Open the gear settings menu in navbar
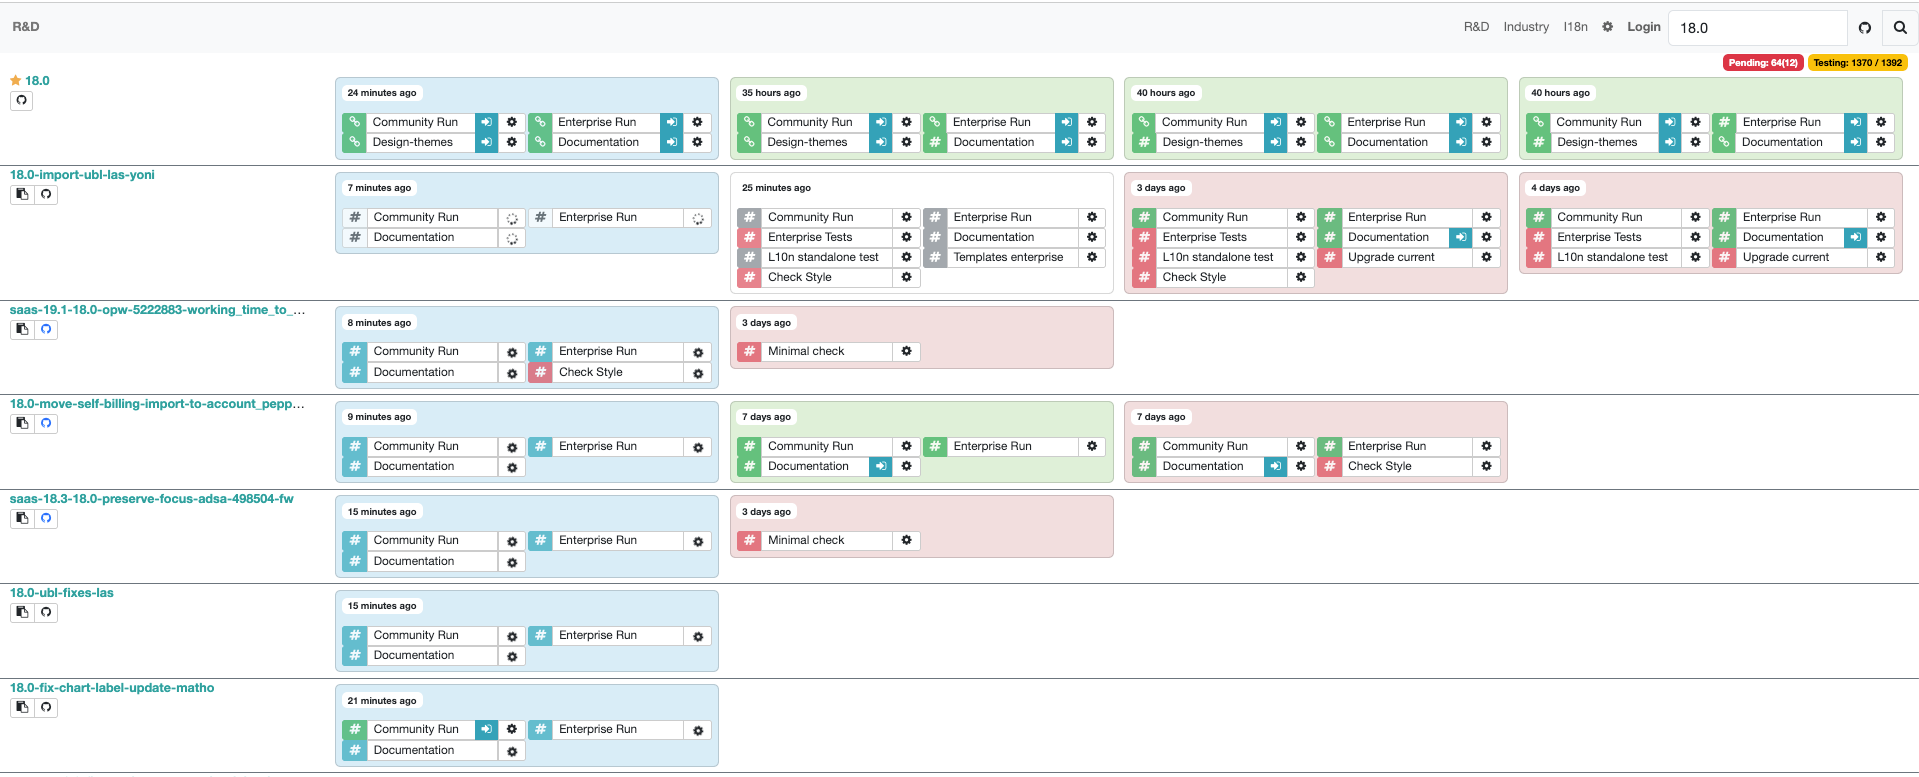Screen dimensions: 1919x777 click(1607, 27)
